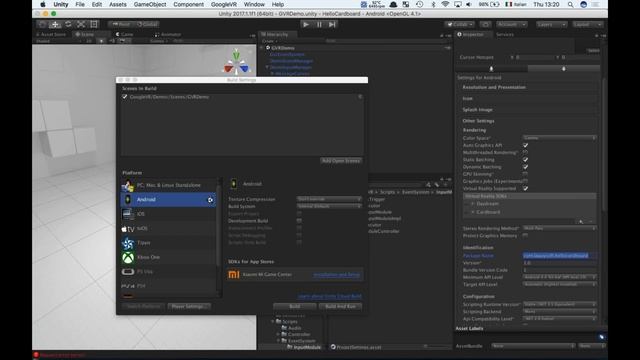Viewport: 640px width, 360px height.
Task: Click the Bundle Version Code field
Action: click(560, 270)
